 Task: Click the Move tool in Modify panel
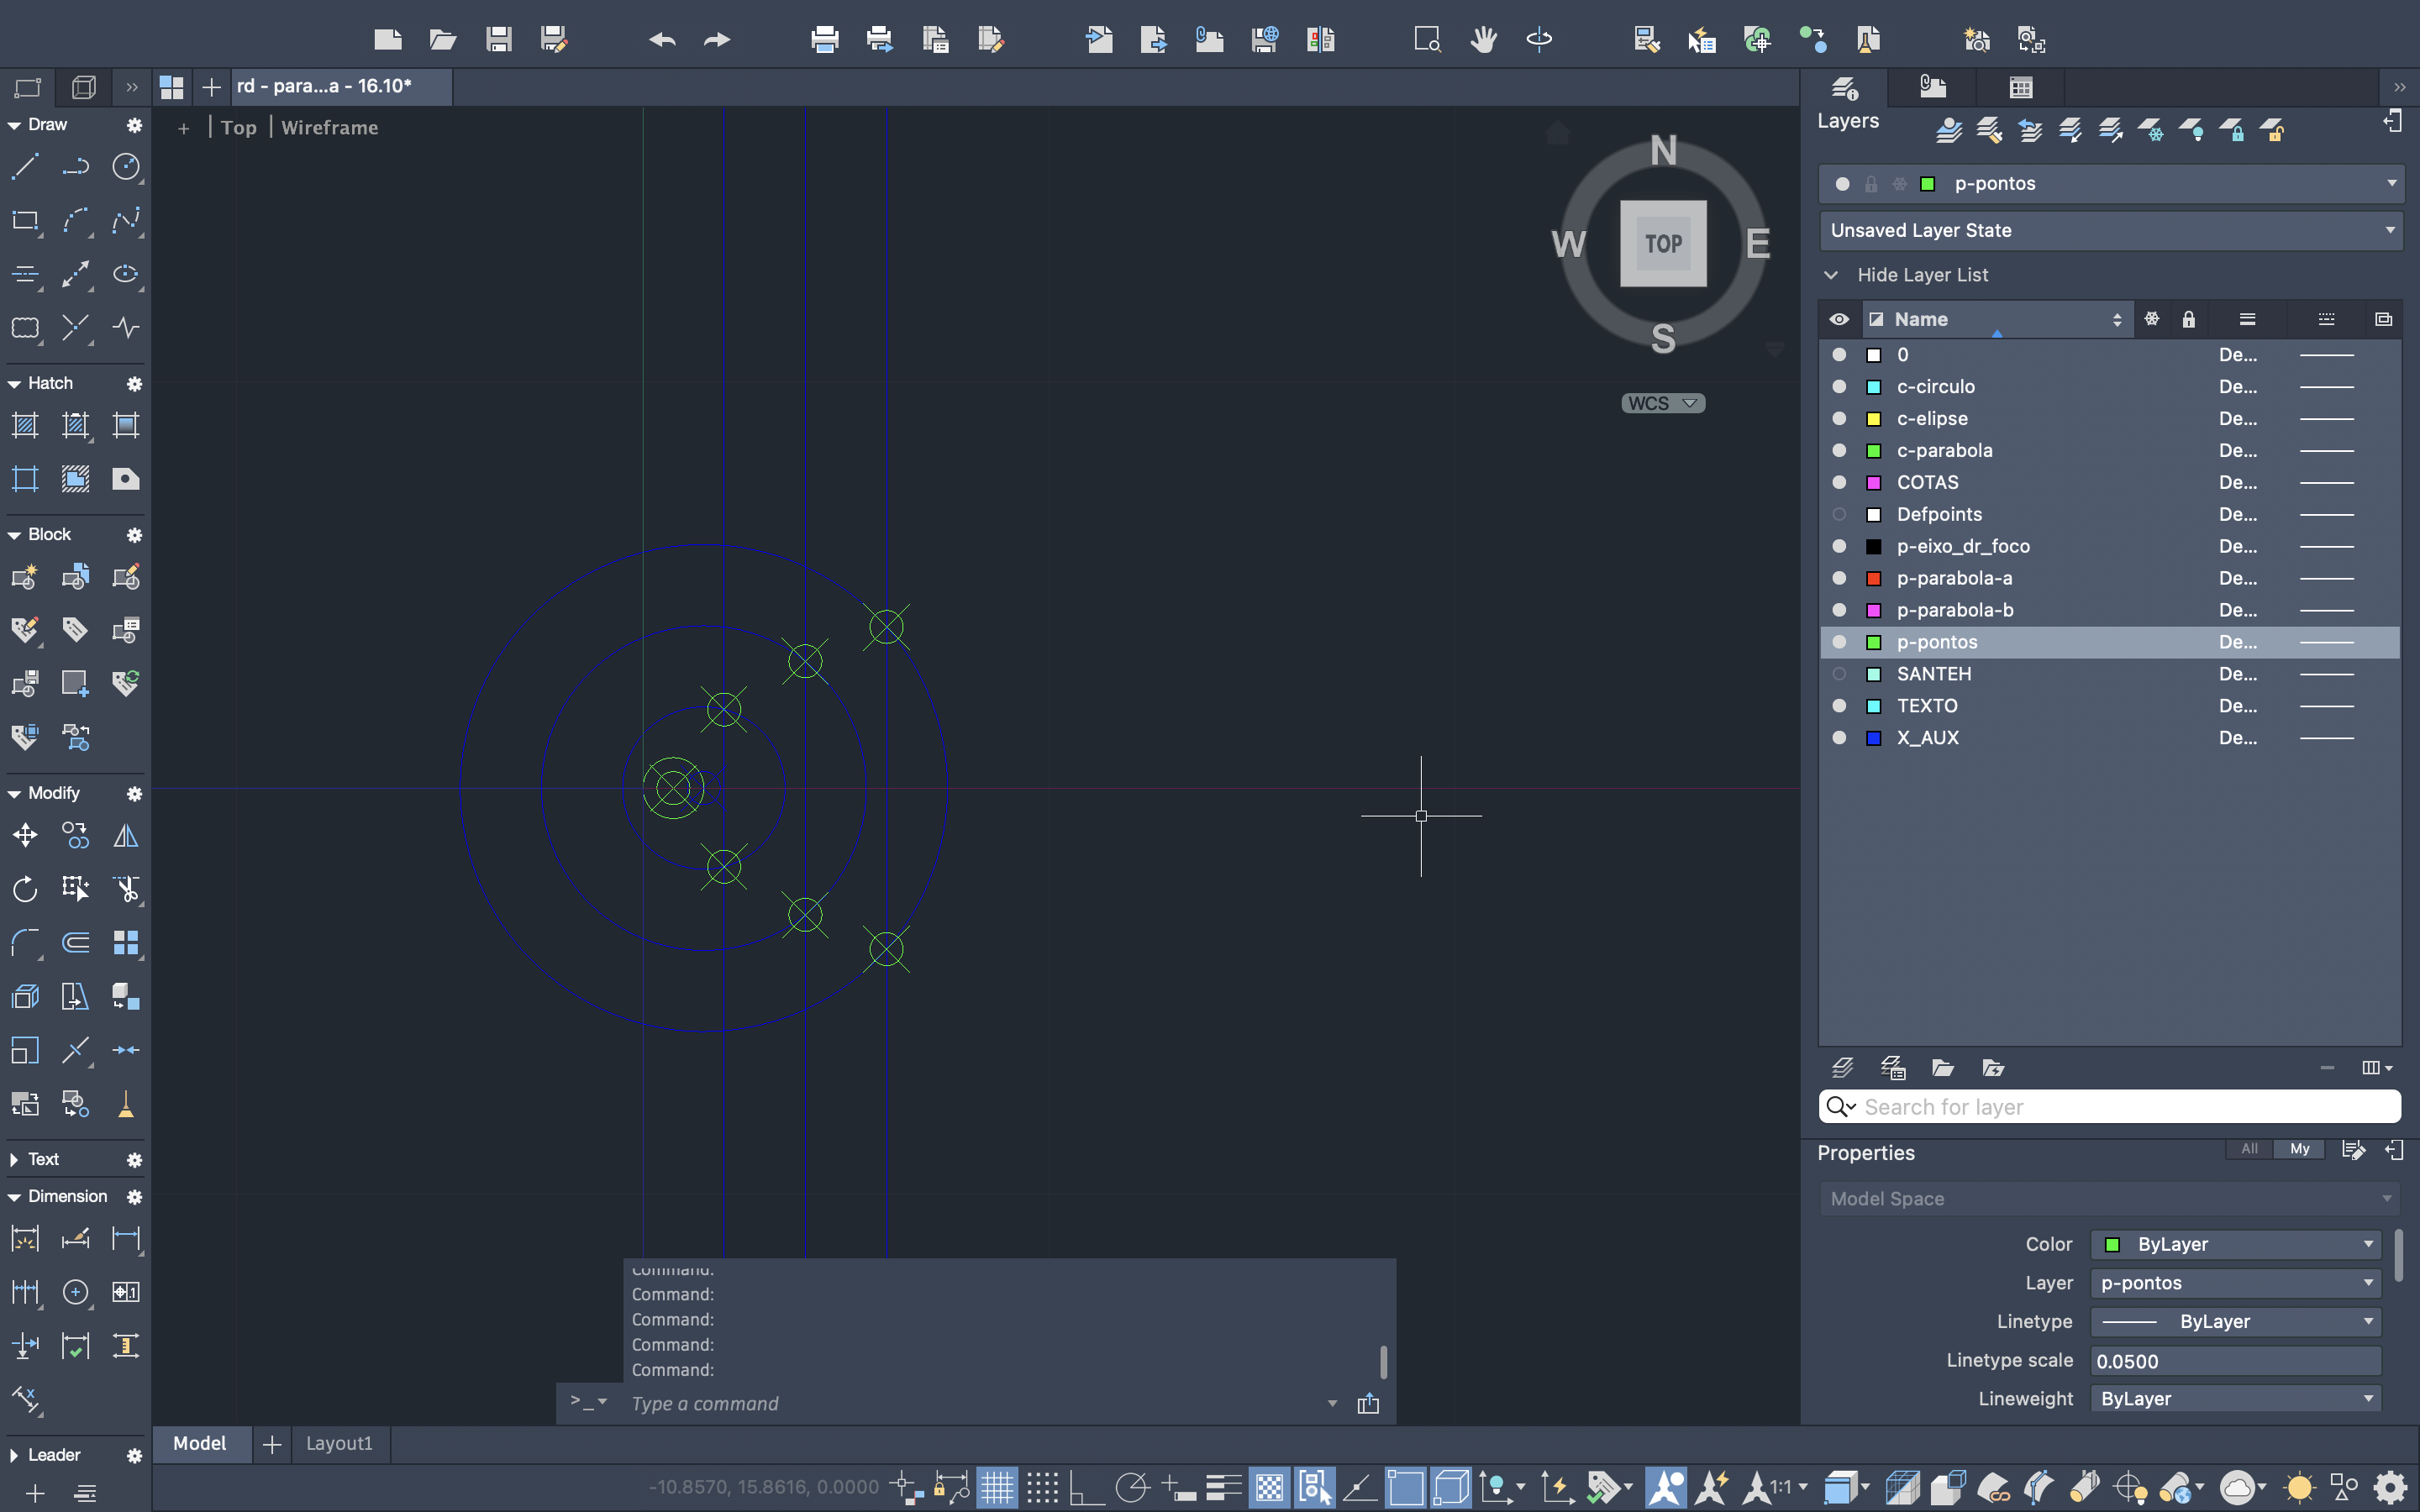click(x=25, y=835)
